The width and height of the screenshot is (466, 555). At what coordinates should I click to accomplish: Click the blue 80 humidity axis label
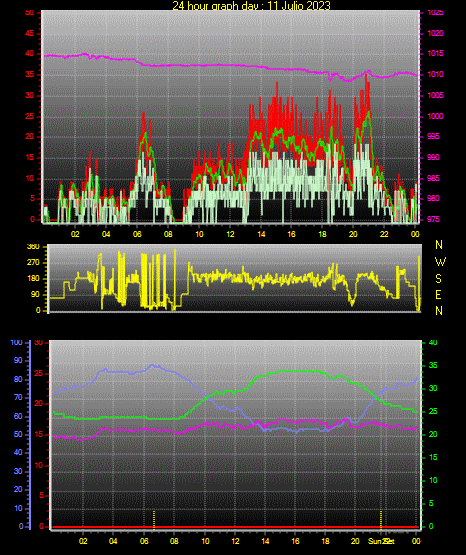tap(18, 379)
